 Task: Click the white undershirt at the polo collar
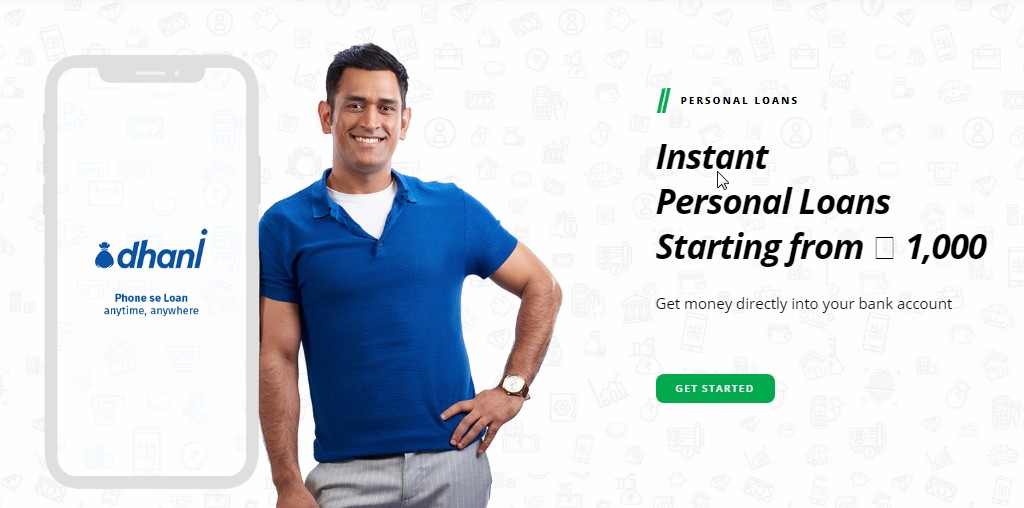pyautogui.click(x=364, y=207)
